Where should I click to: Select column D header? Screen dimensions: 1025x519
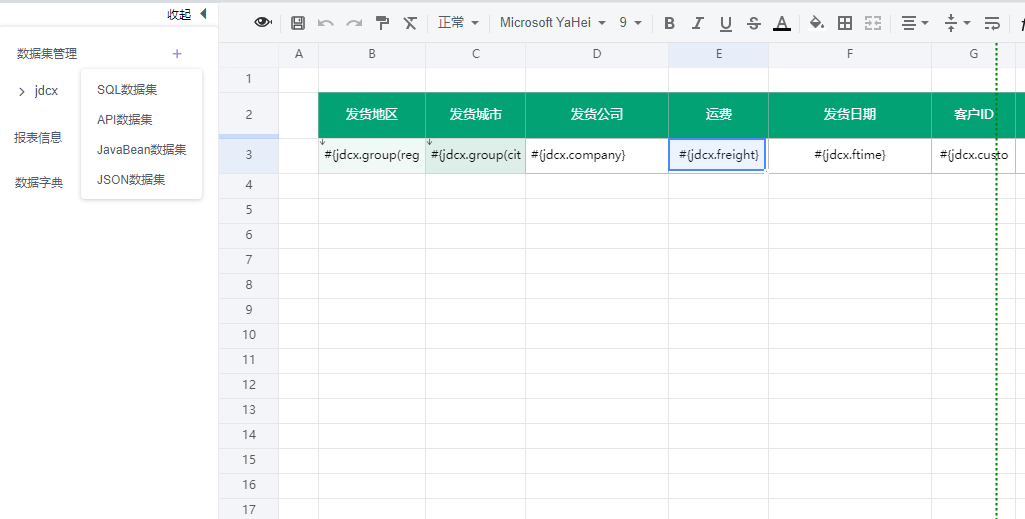coord(597,54)
